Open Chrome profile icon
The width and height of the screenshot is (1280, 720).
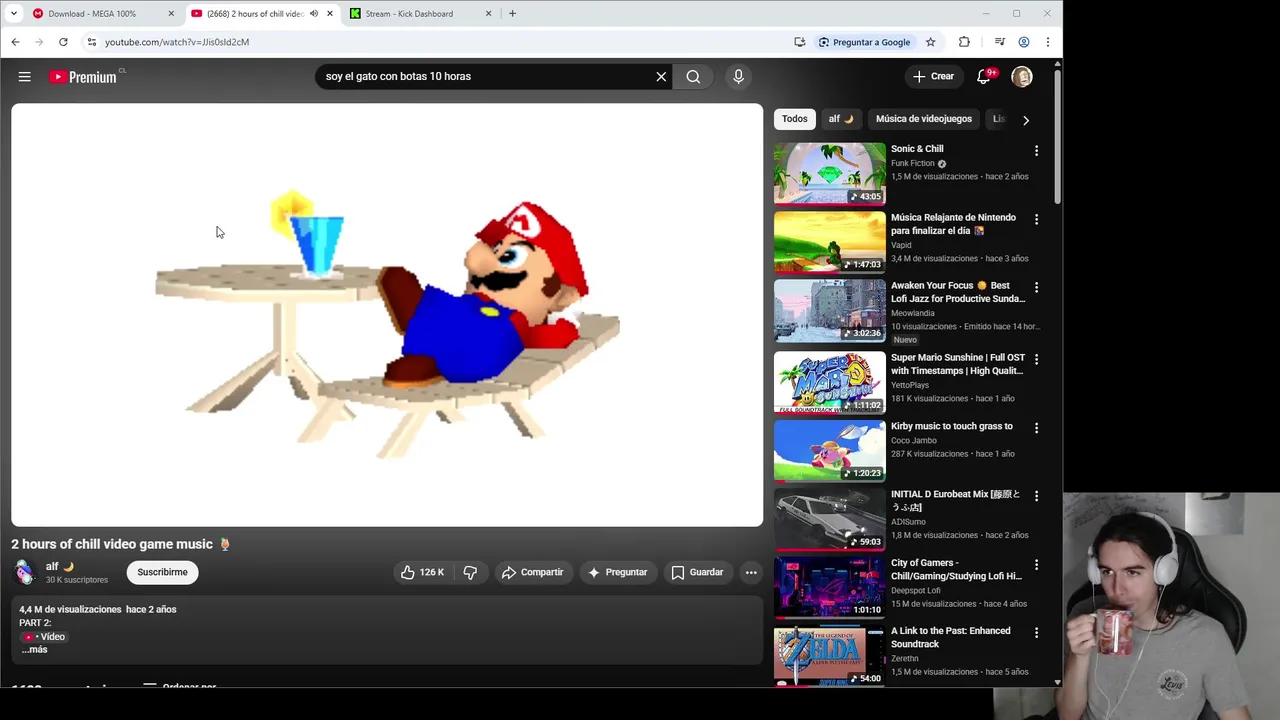click(x=1024, y=42)
